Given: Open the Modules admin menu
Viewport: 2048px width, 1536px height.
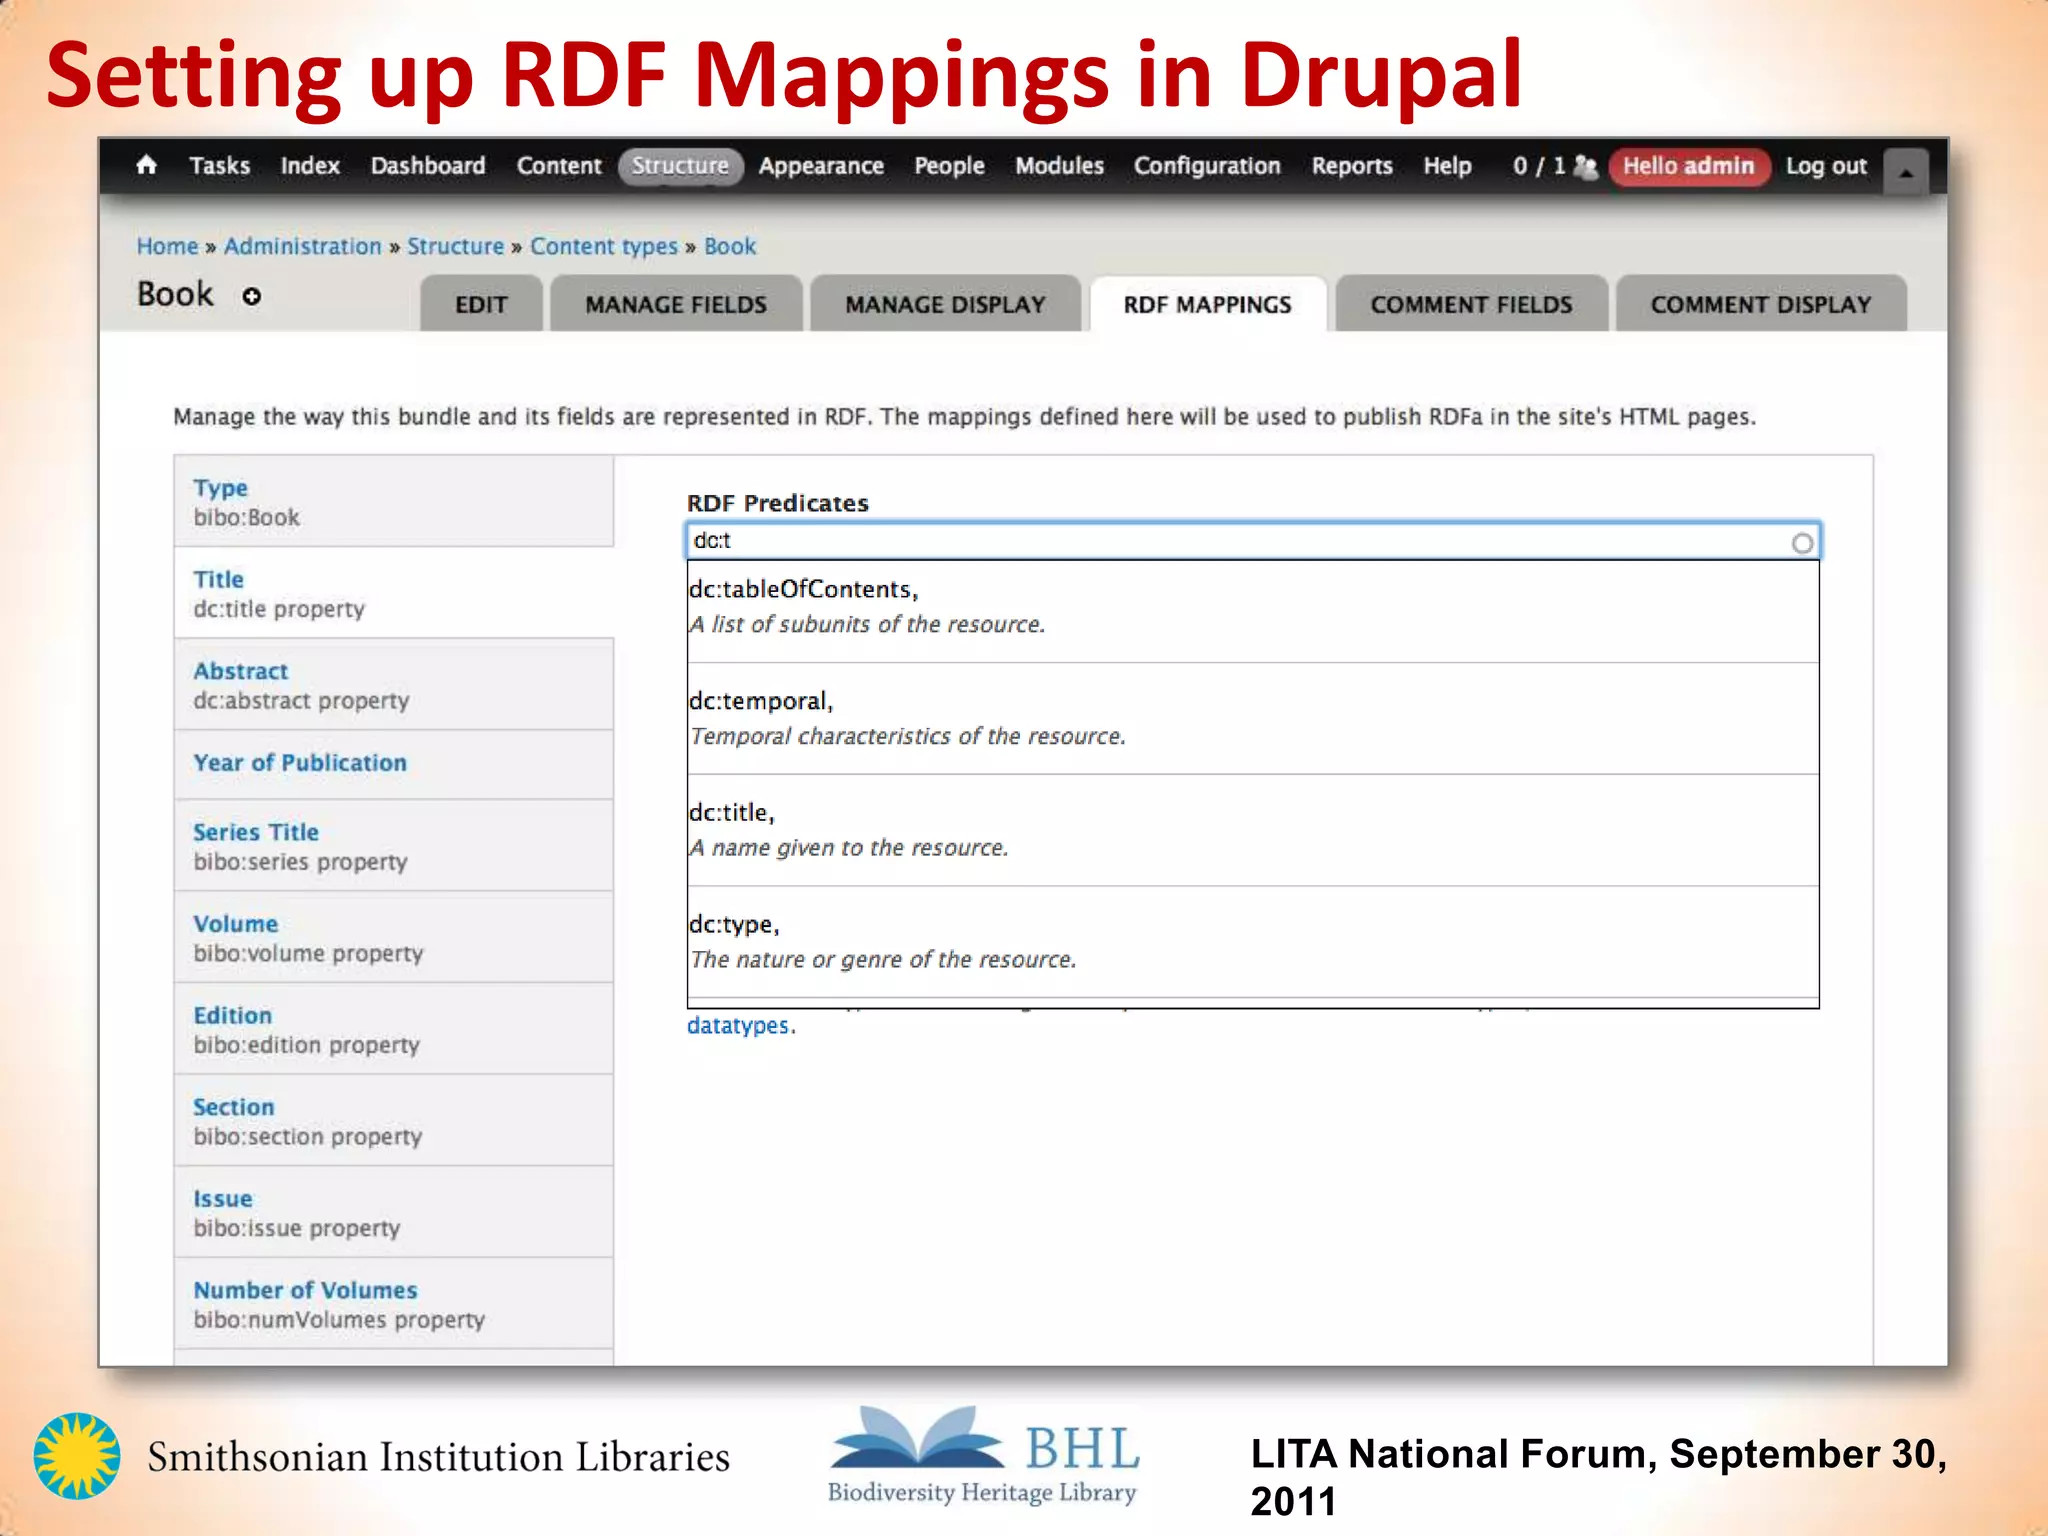Looking at the screenshot, I should (1059, 166).
